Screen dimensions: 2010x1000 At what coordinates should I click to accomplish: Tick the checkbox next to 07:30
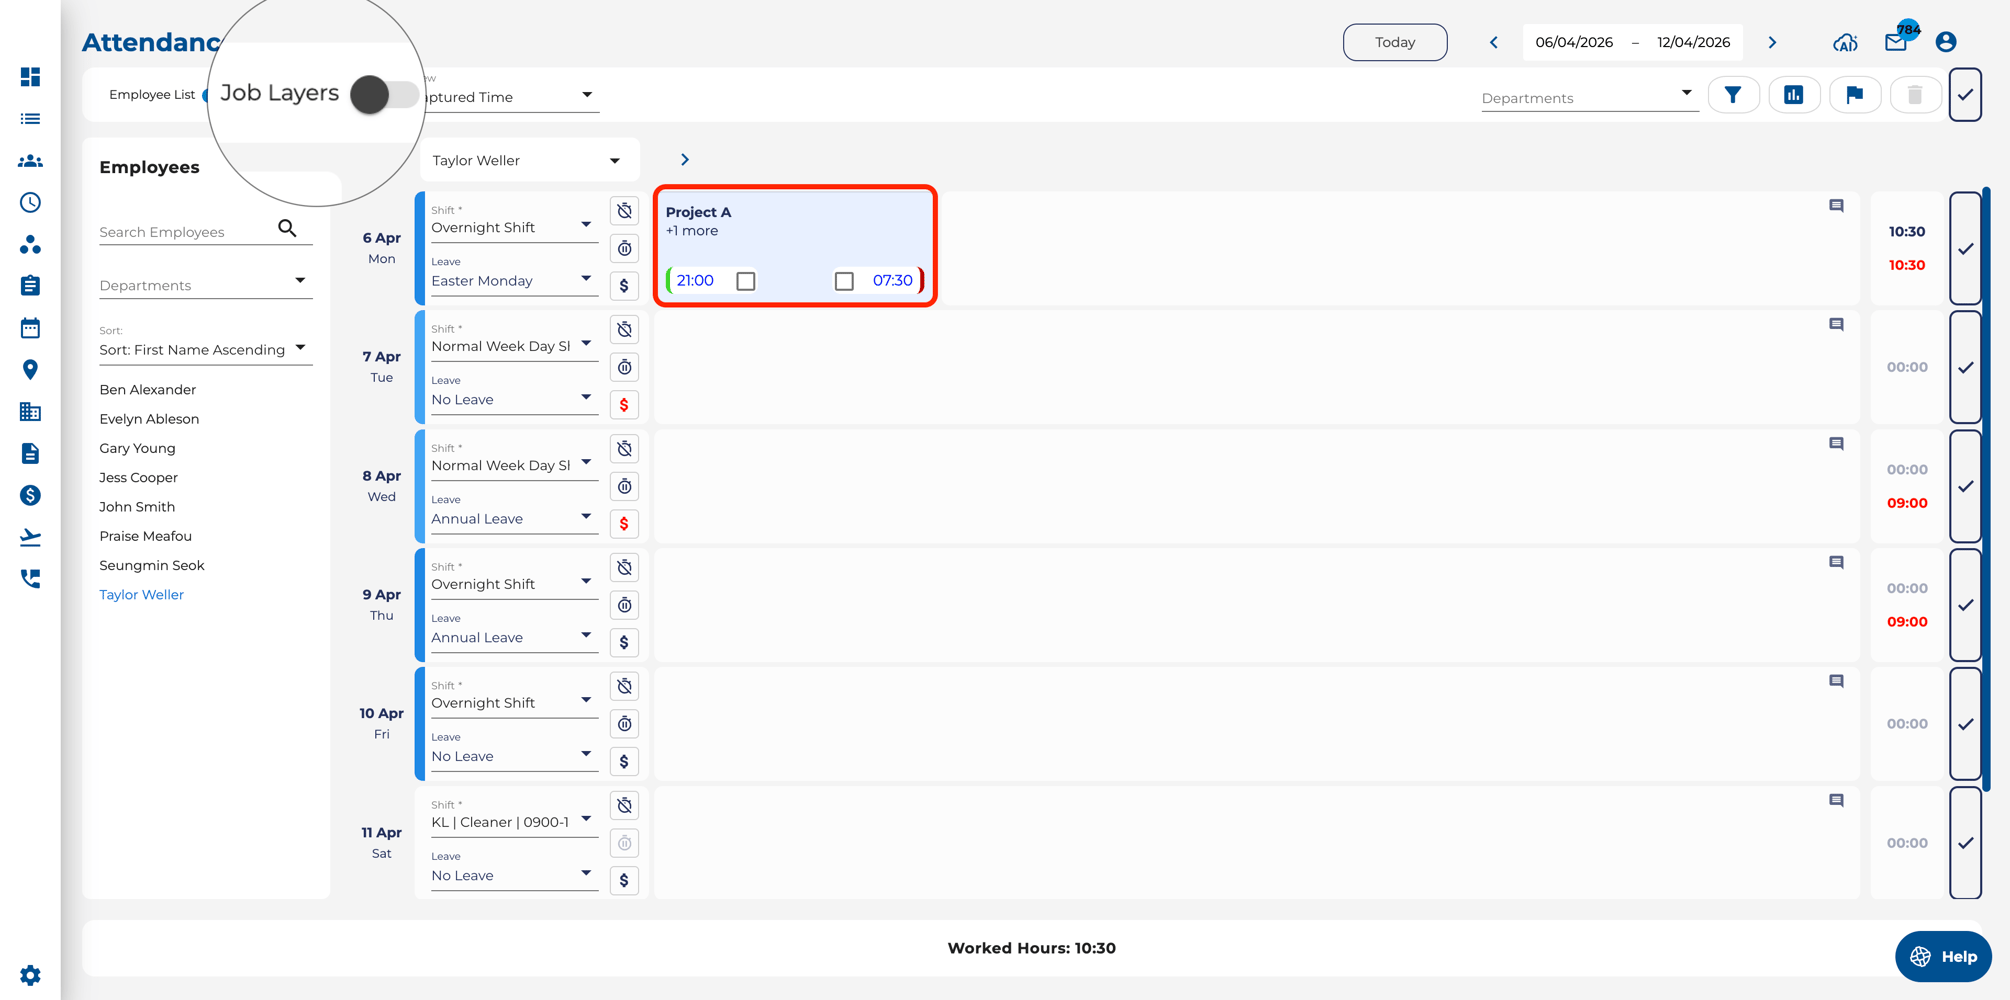844,281
